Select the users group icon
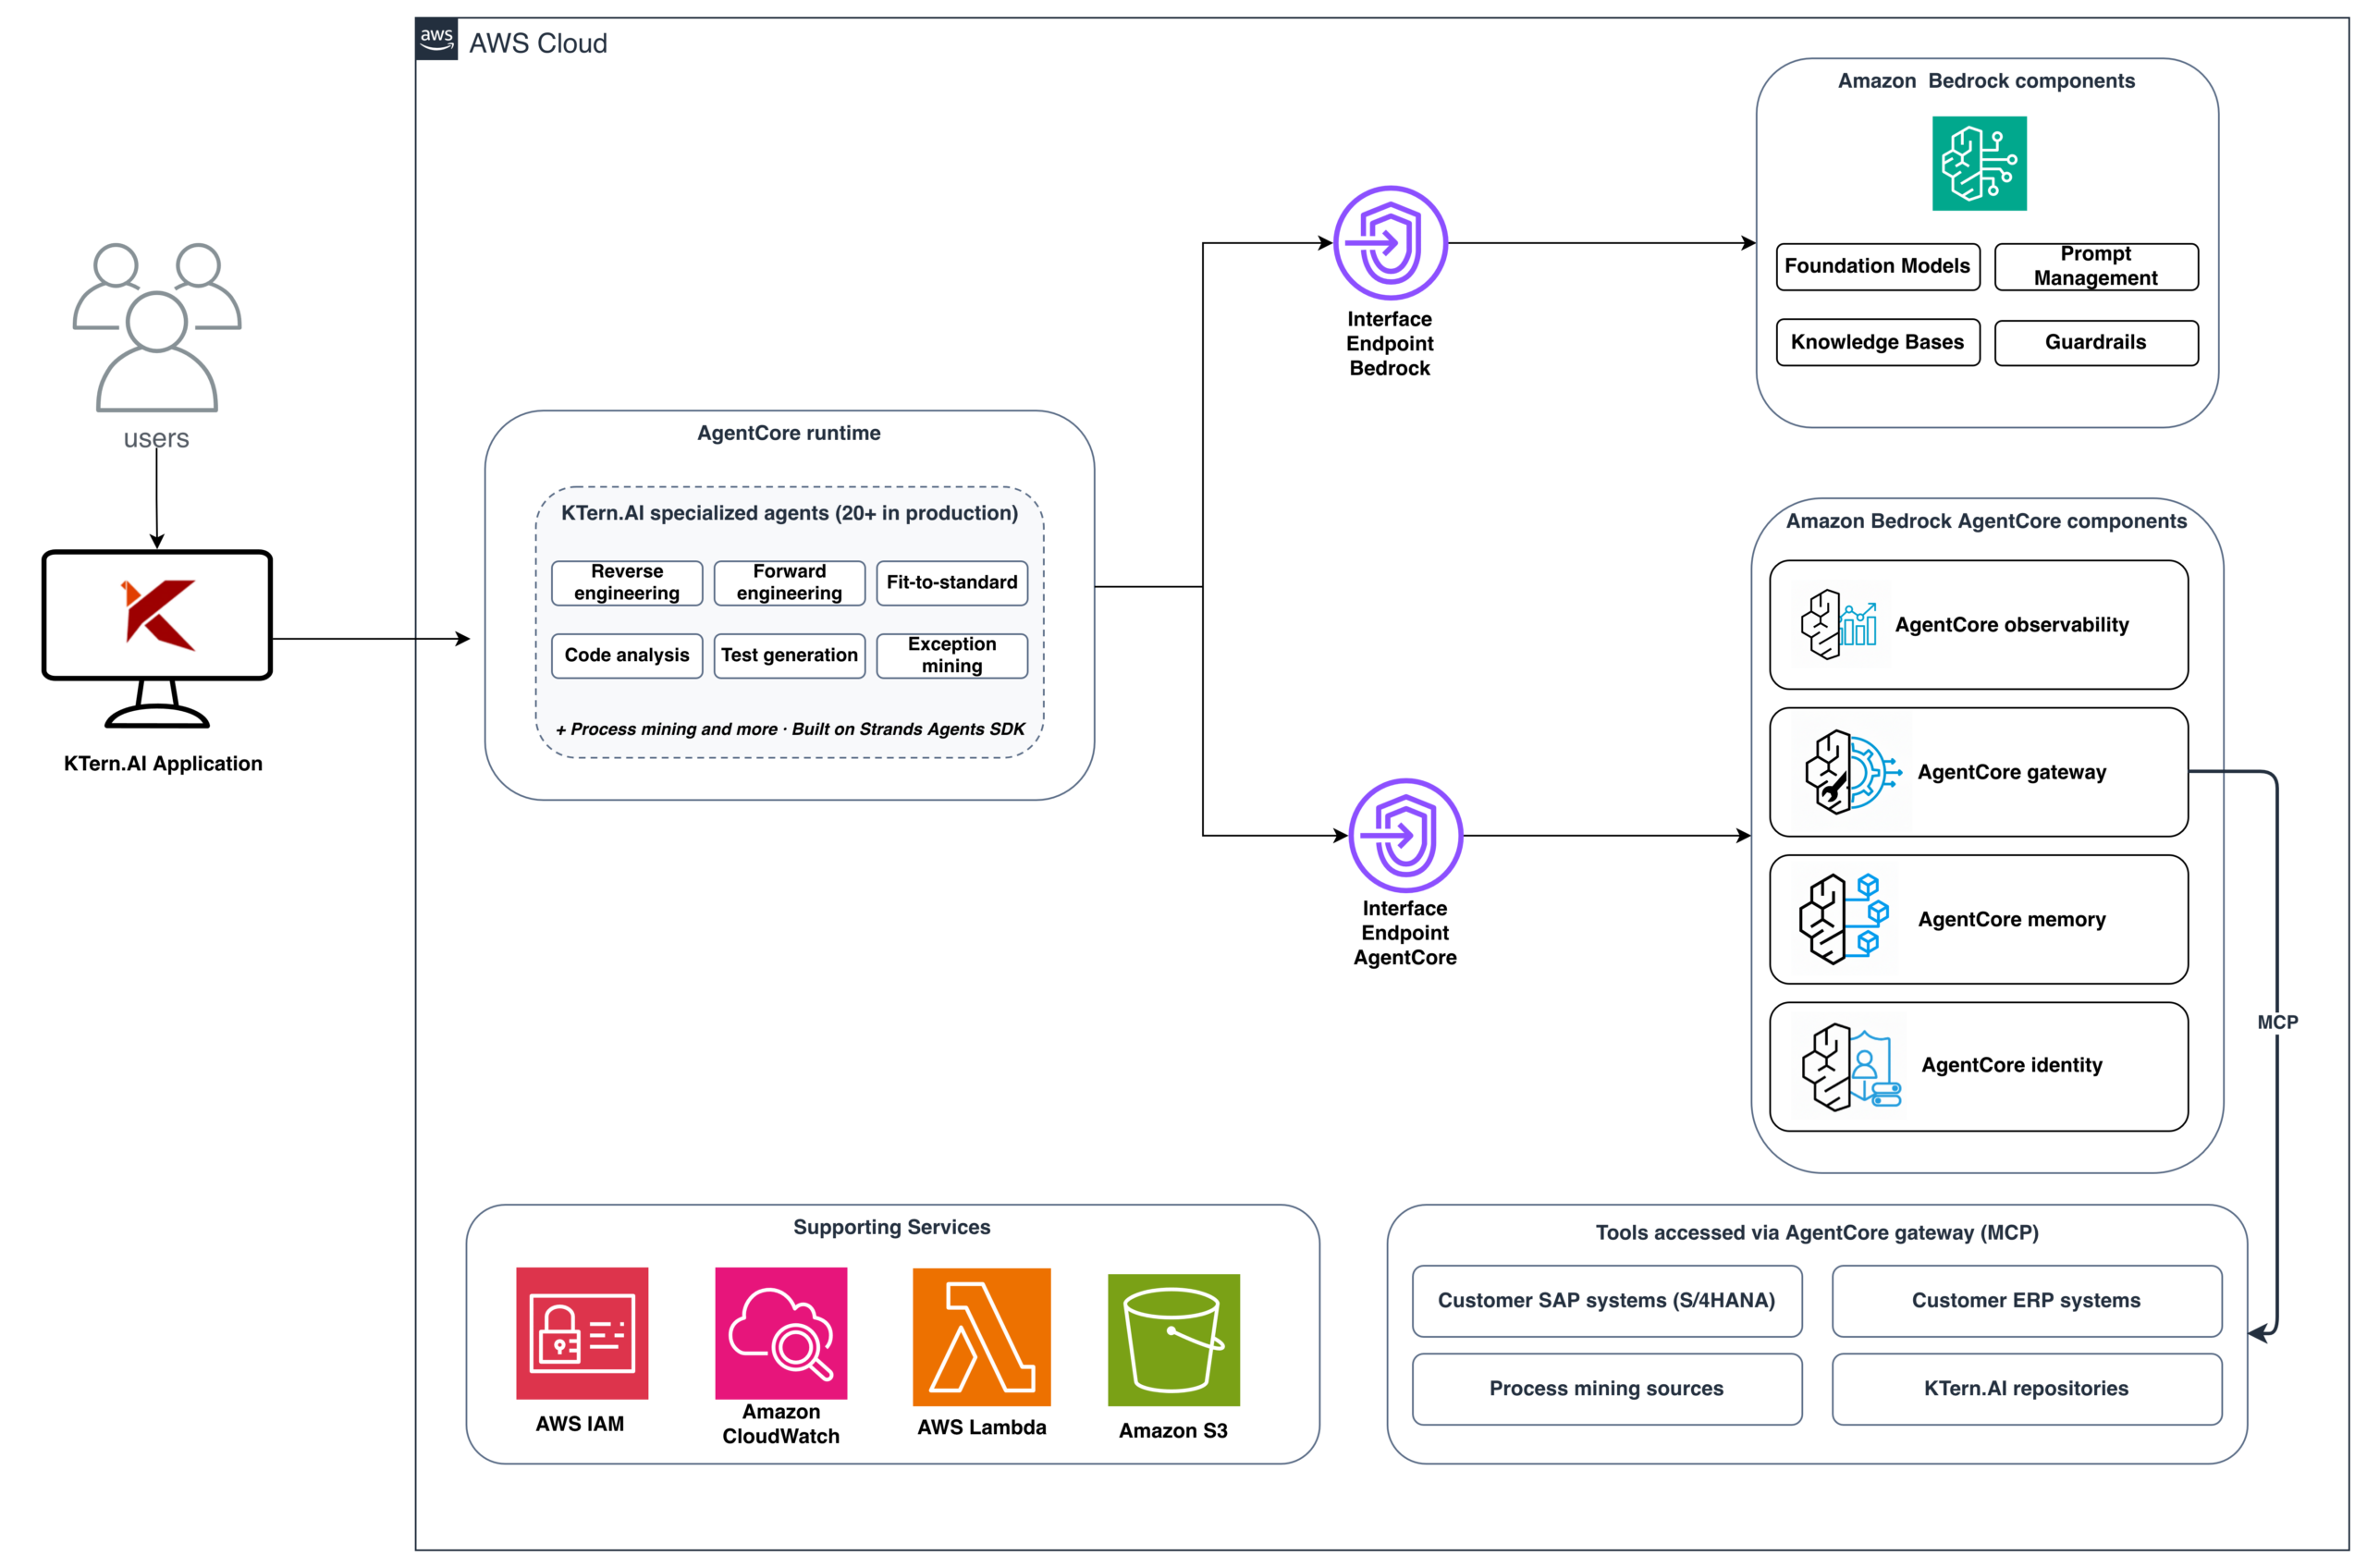 pos(157,327)
